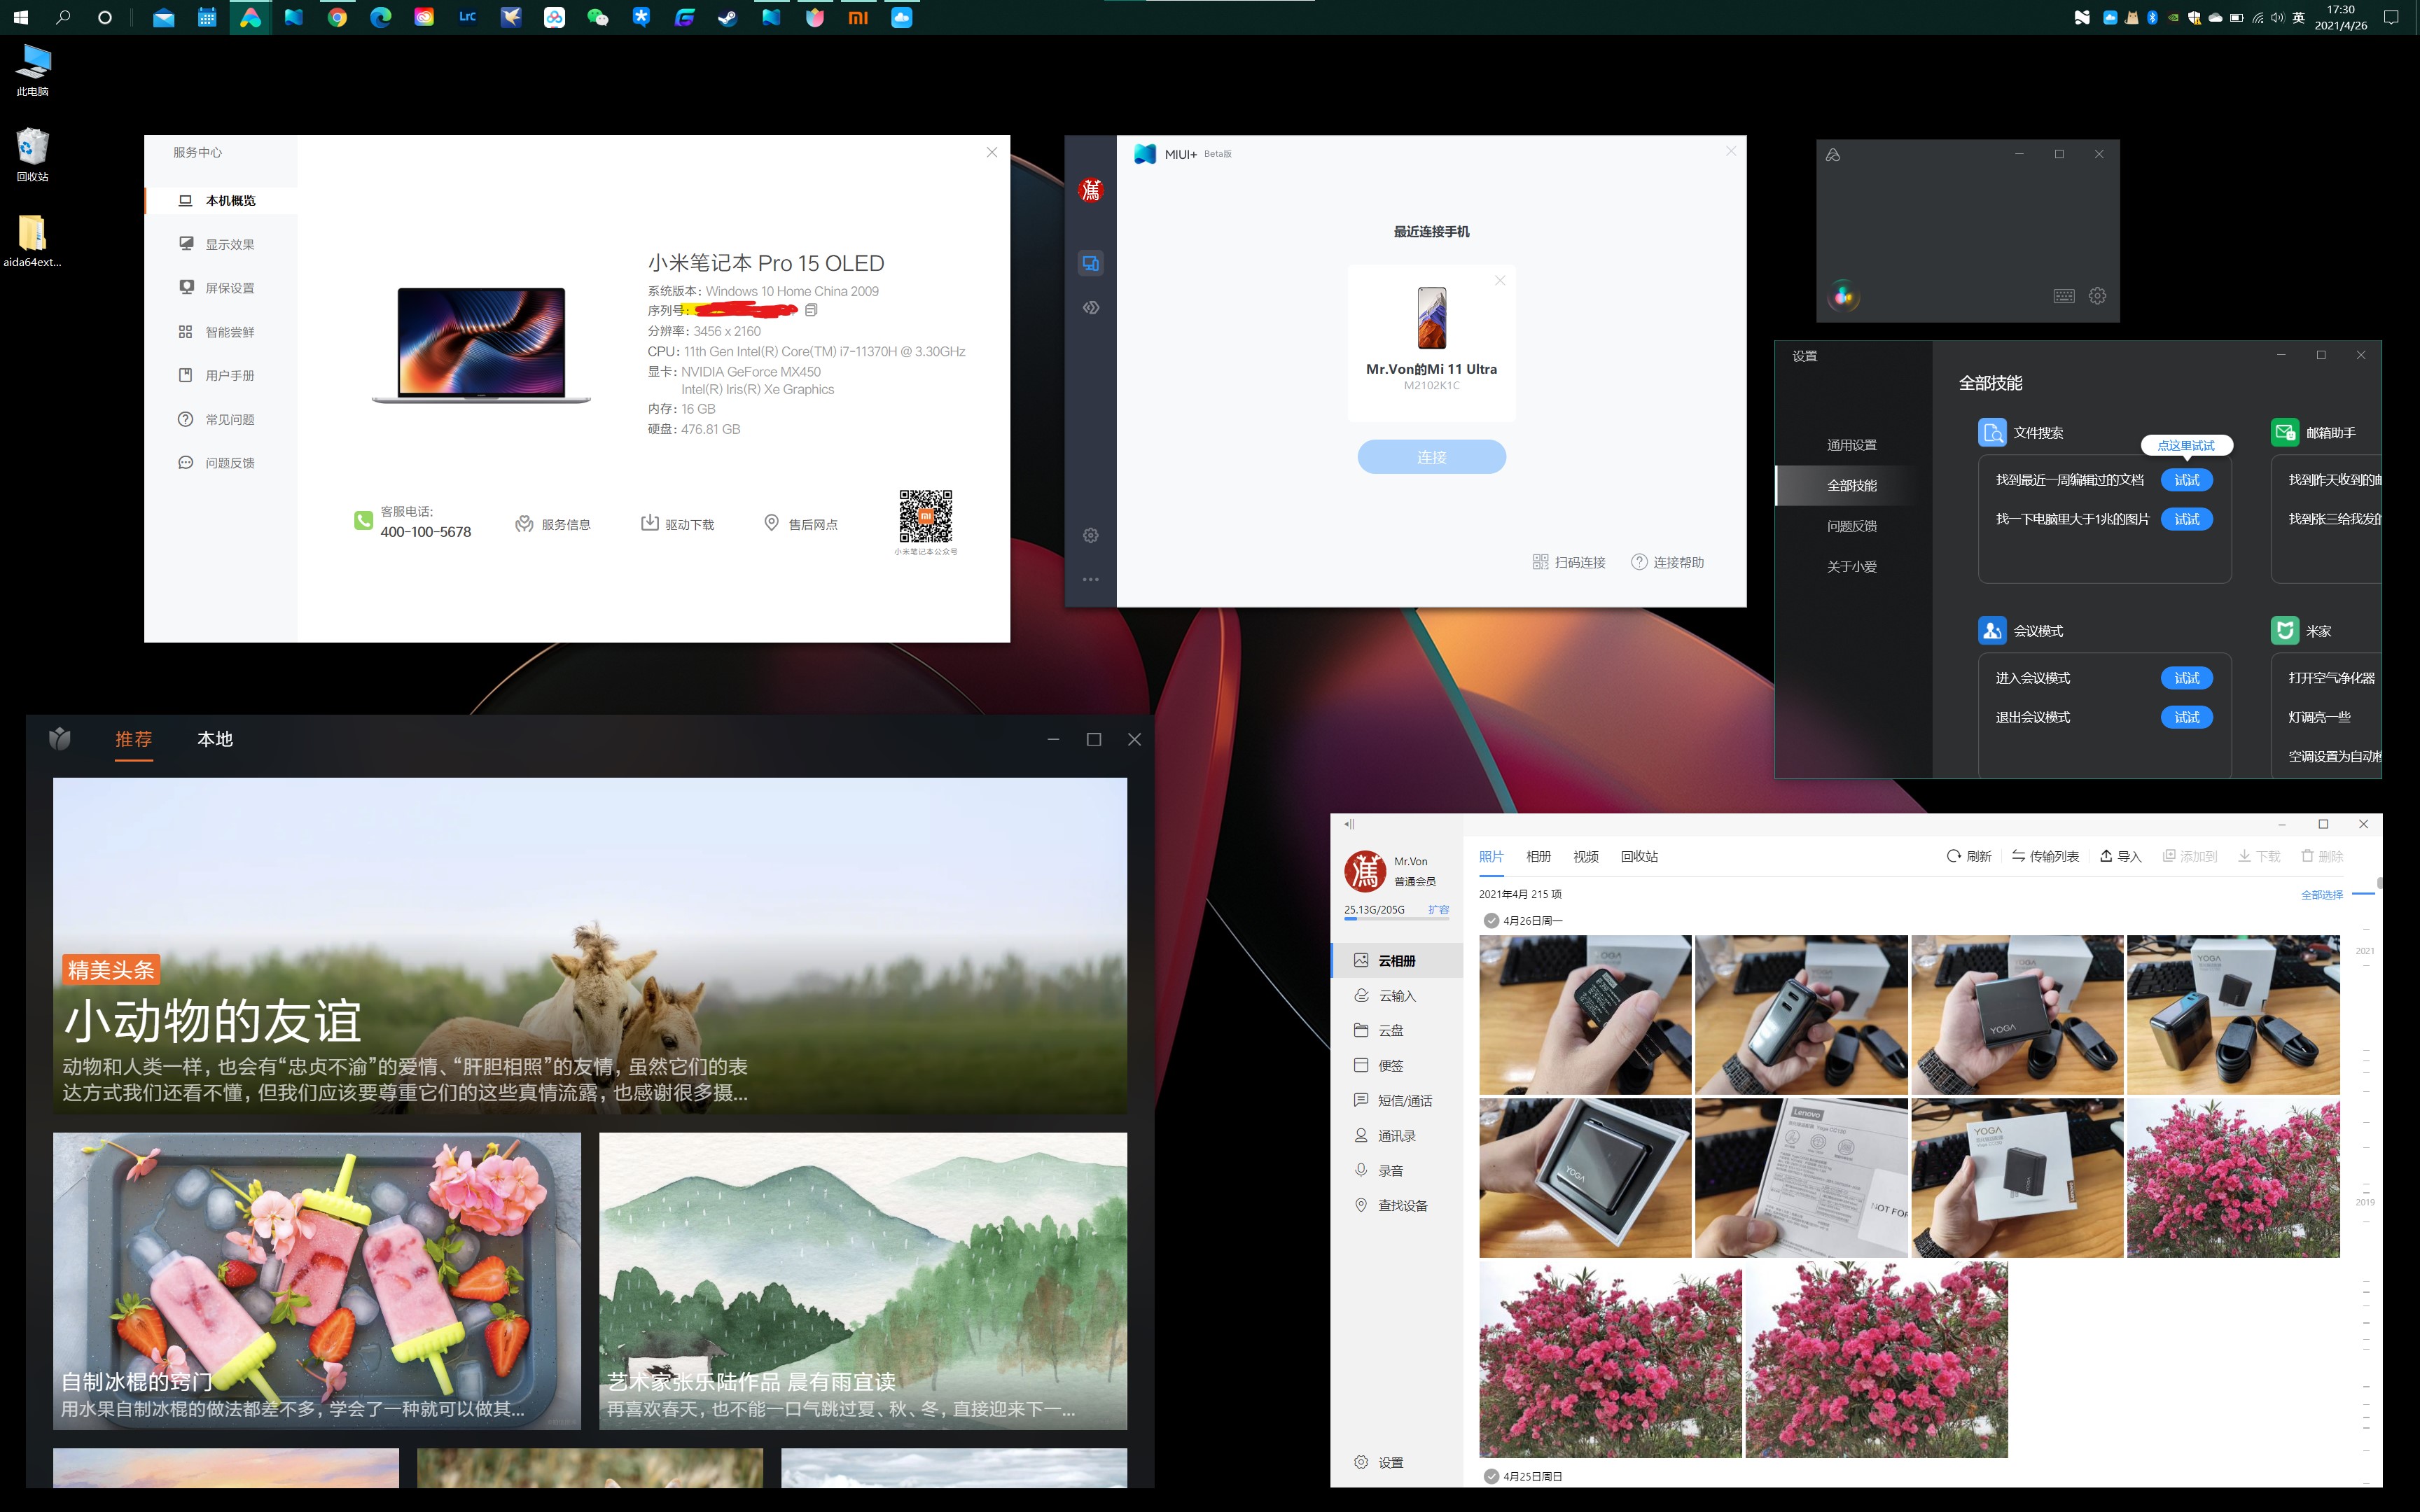Expand the MIUI+ sidebar more options dots
This screenshot has height=1512, width=2420.
click(x=1090, y=579)
